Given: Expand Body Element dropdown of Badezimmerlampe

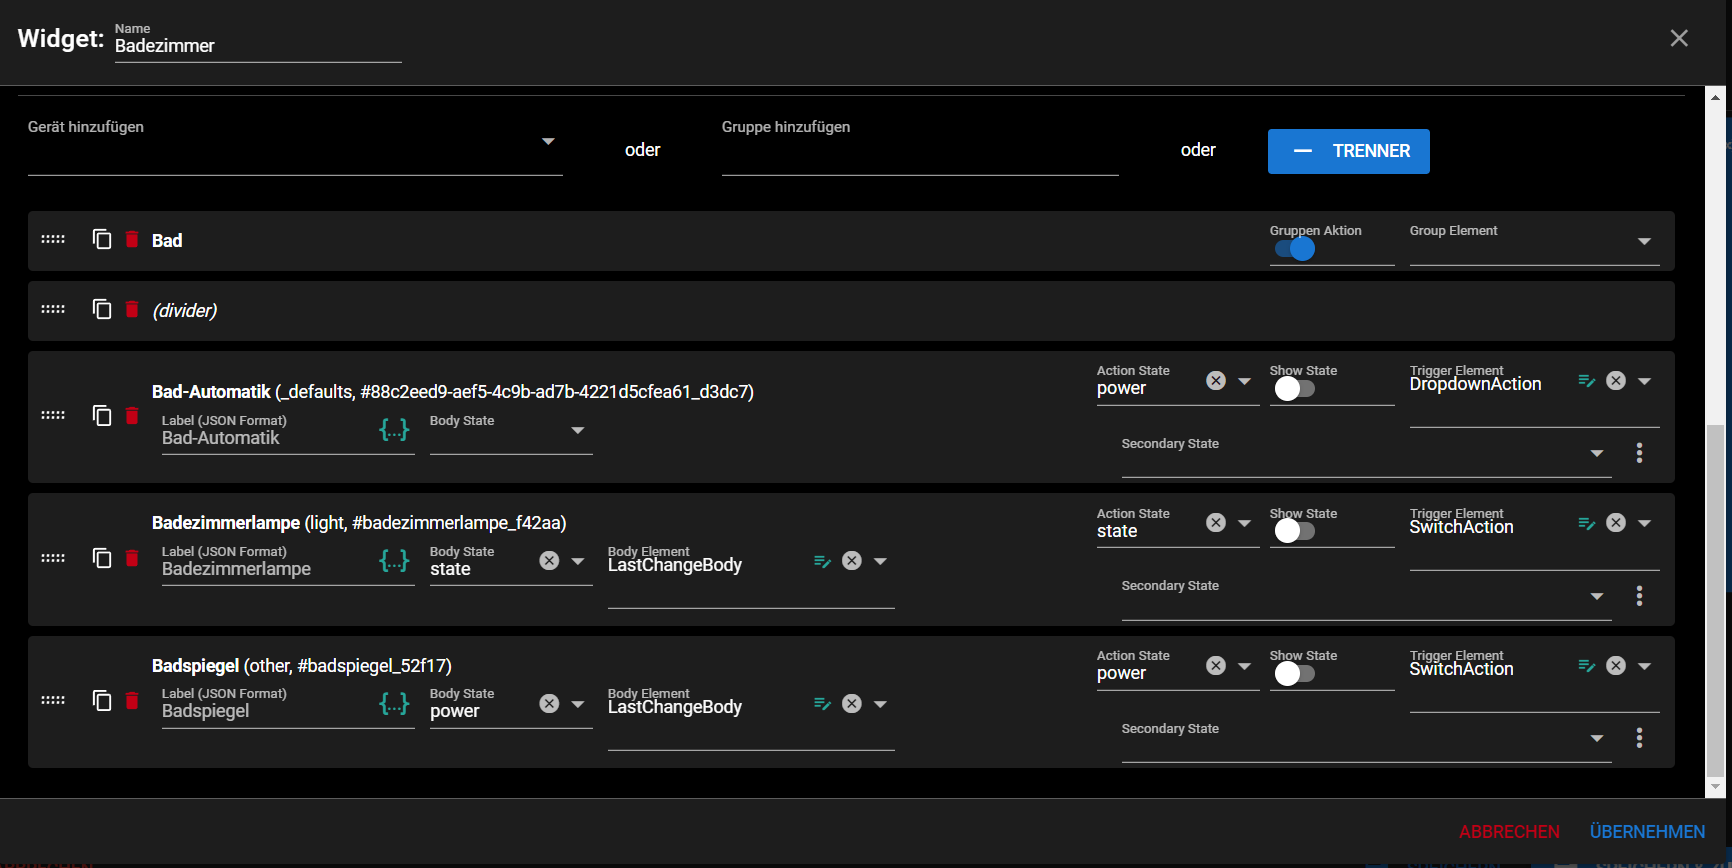Looking at the screenshot, I should click(881, 562).
